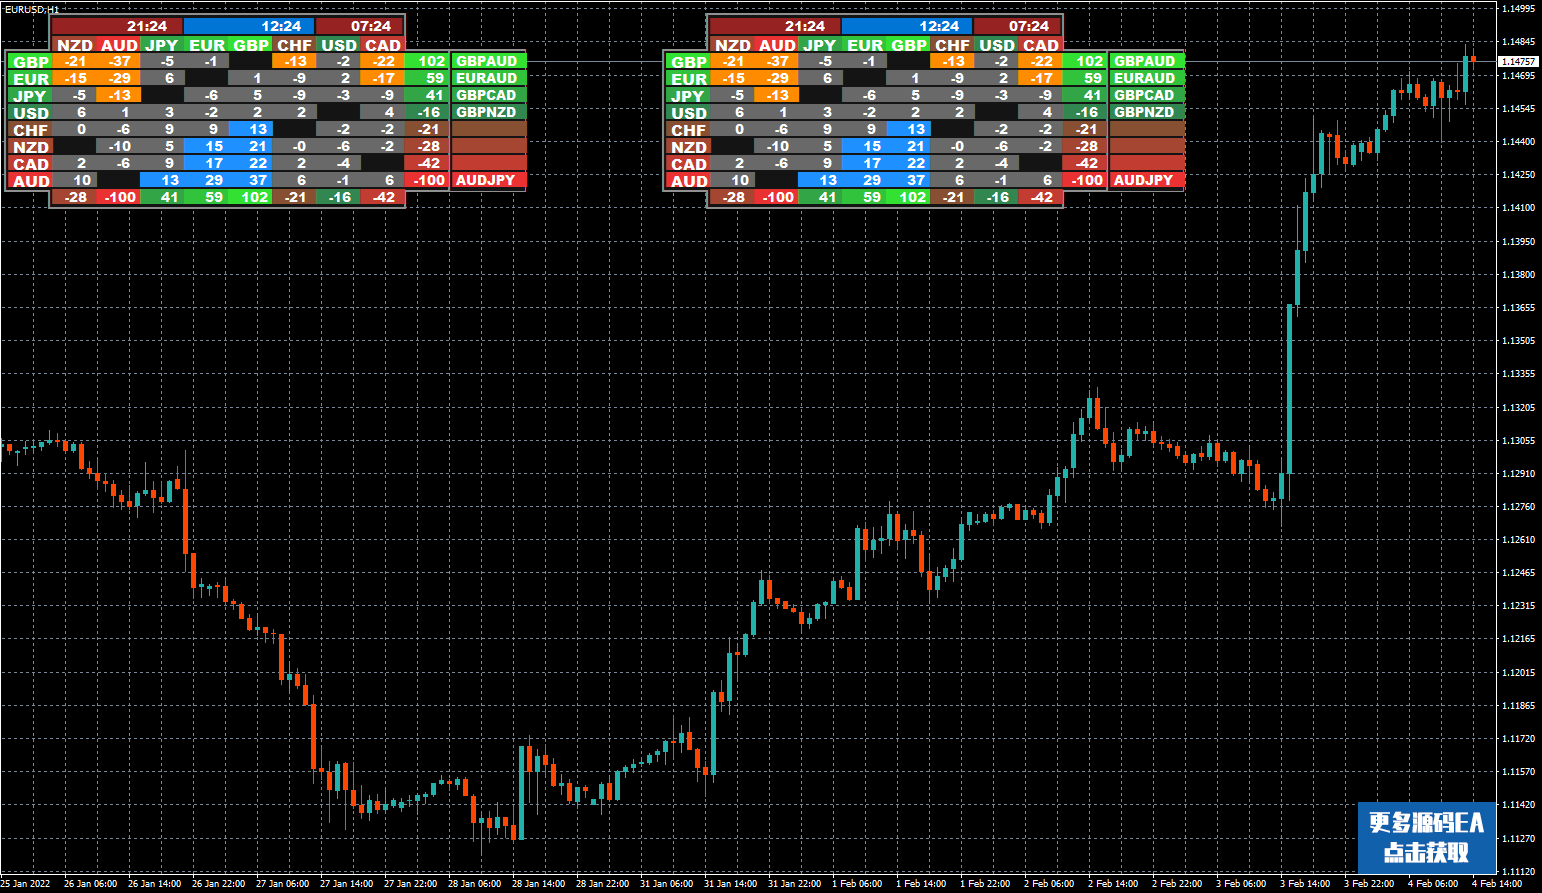Click the EURUSD,H1 chart title
The image size is (1542, 893).
[x=32, y=9]
